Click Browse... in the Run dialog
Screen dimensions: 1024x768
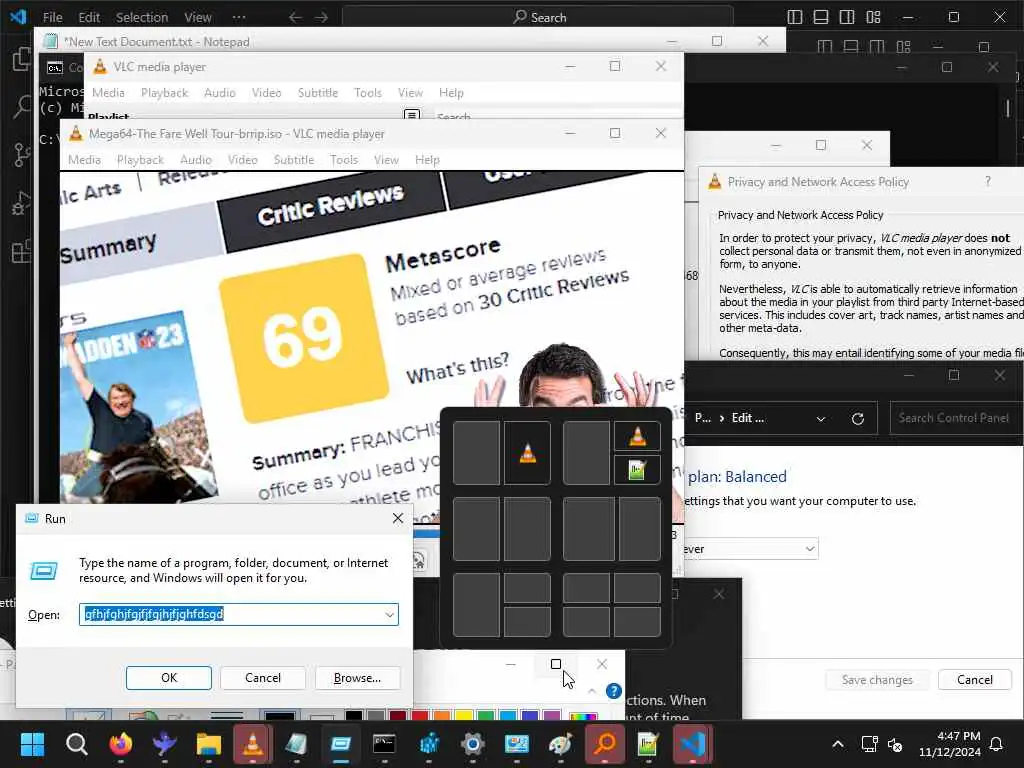[357, 678]
